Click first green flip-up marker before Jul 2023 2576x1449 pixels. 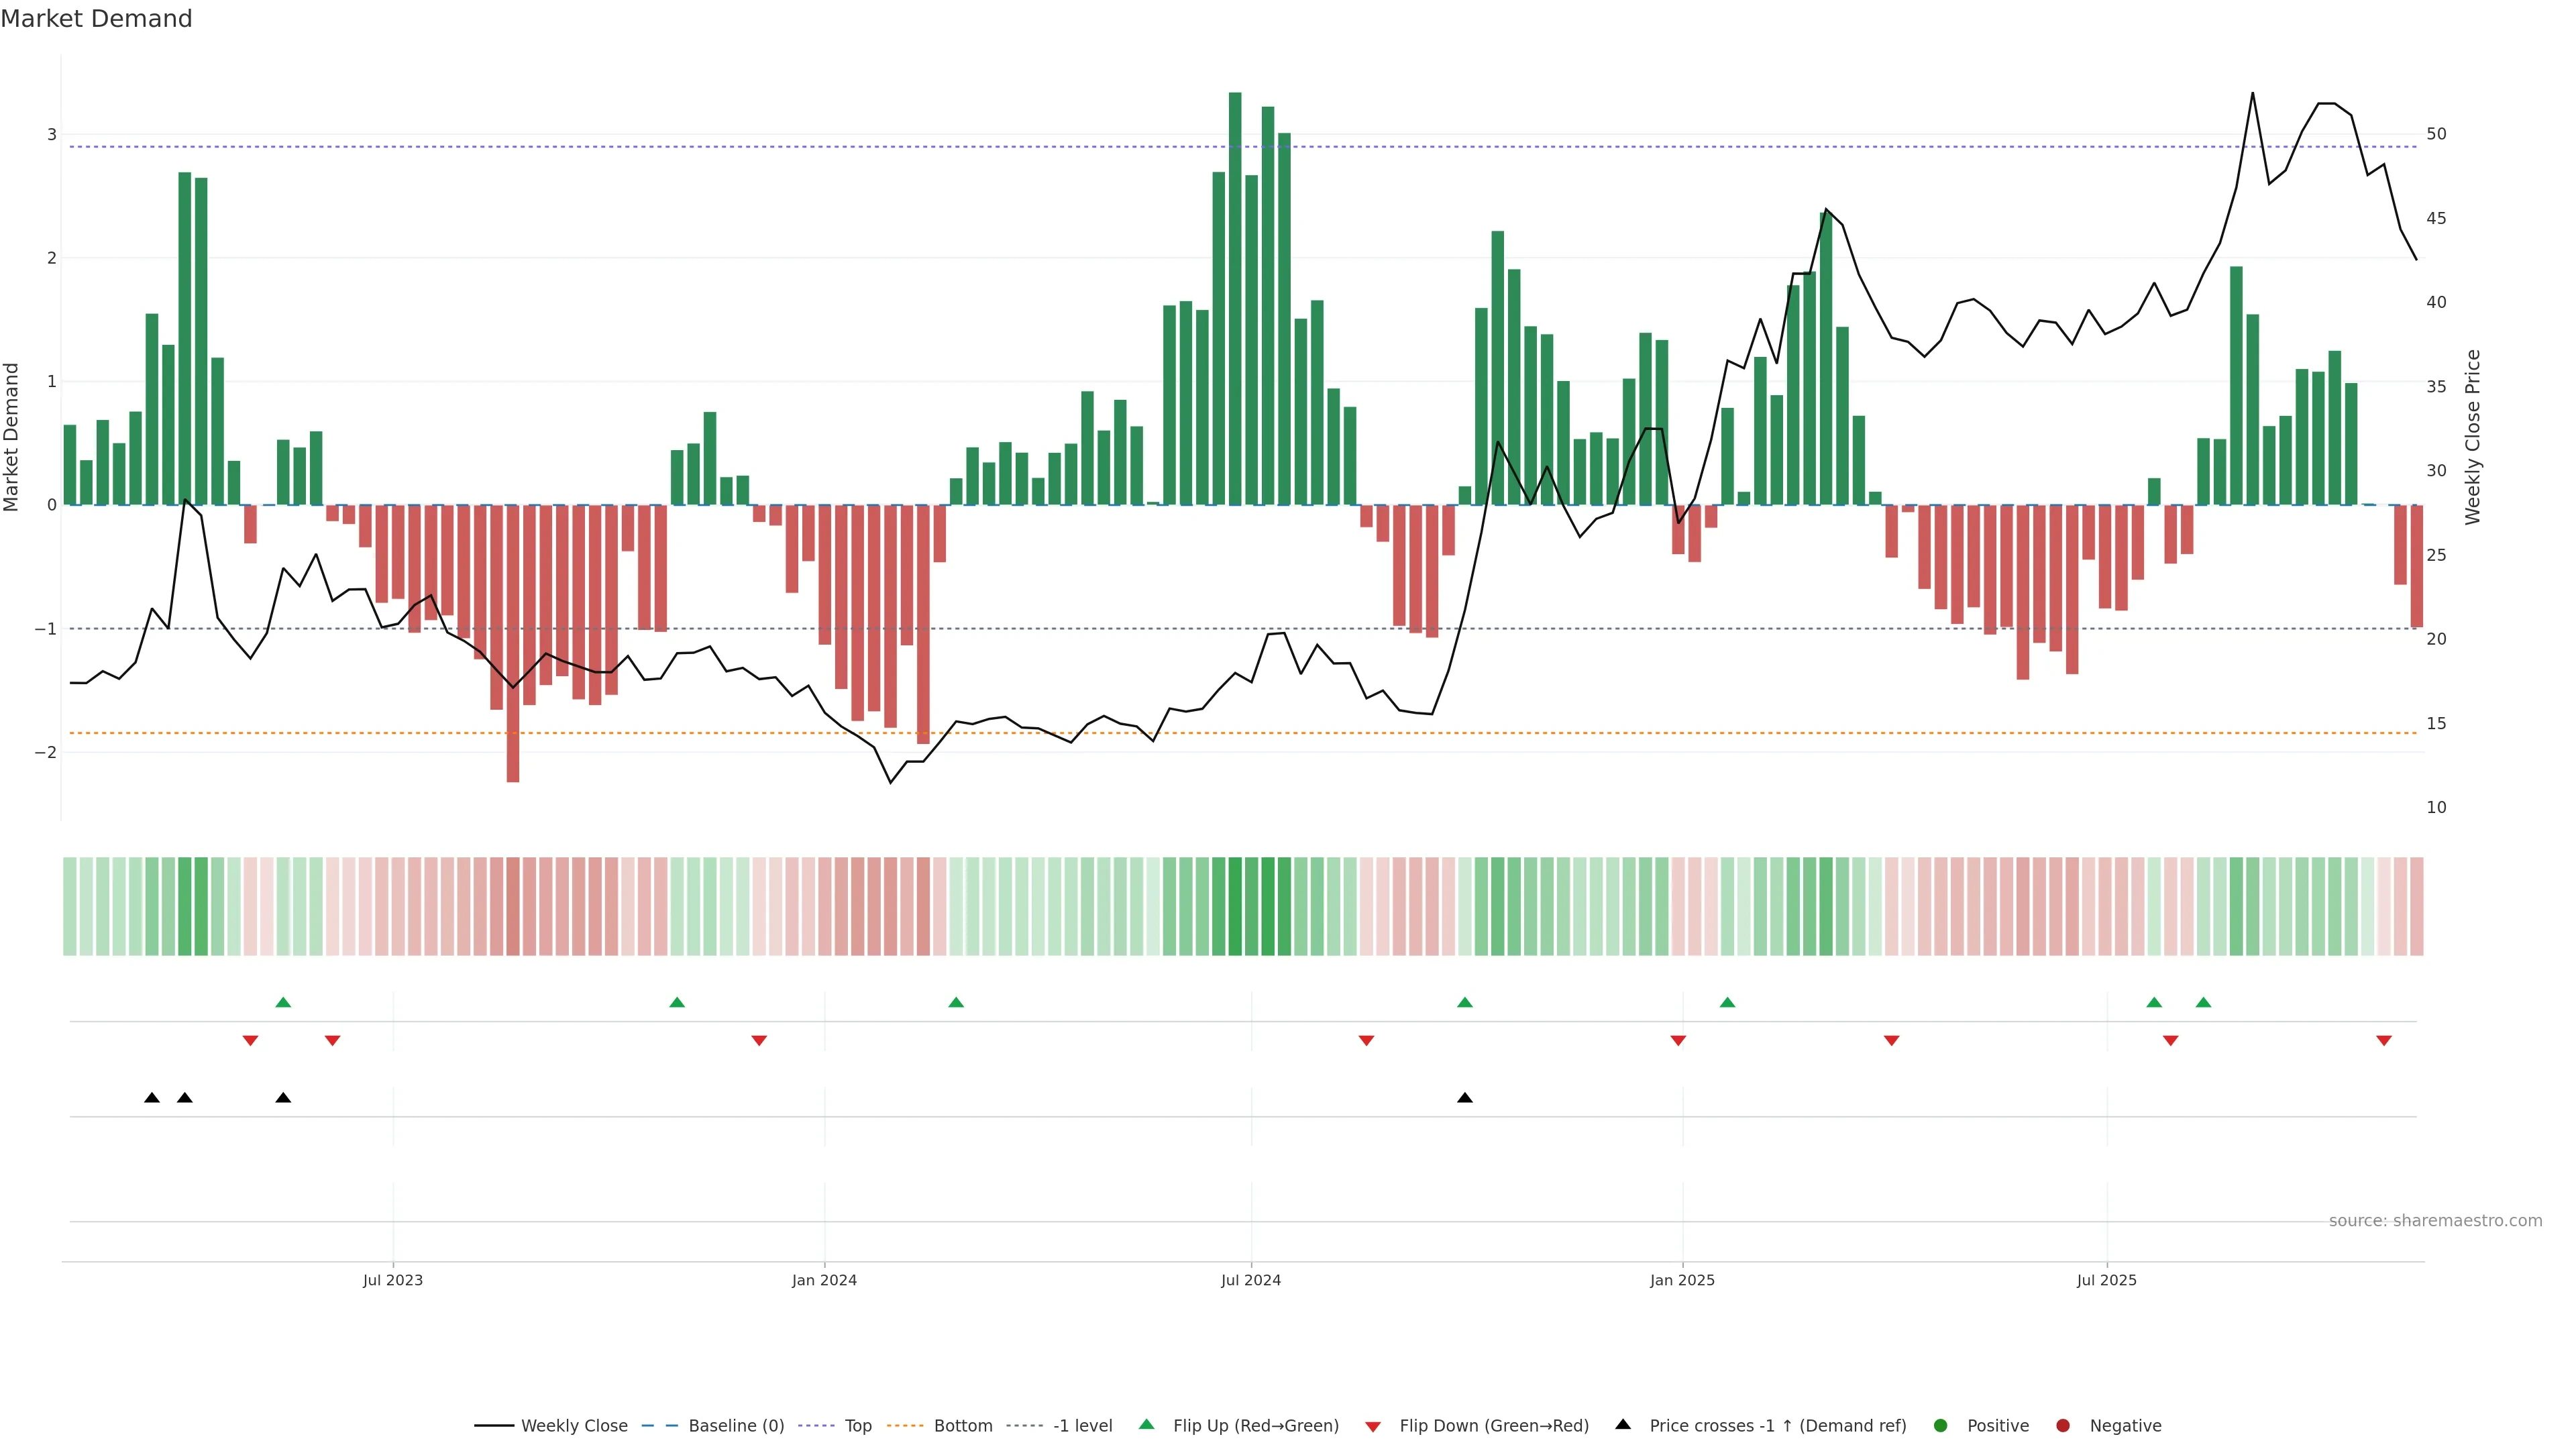click(x=283, y=1003)
